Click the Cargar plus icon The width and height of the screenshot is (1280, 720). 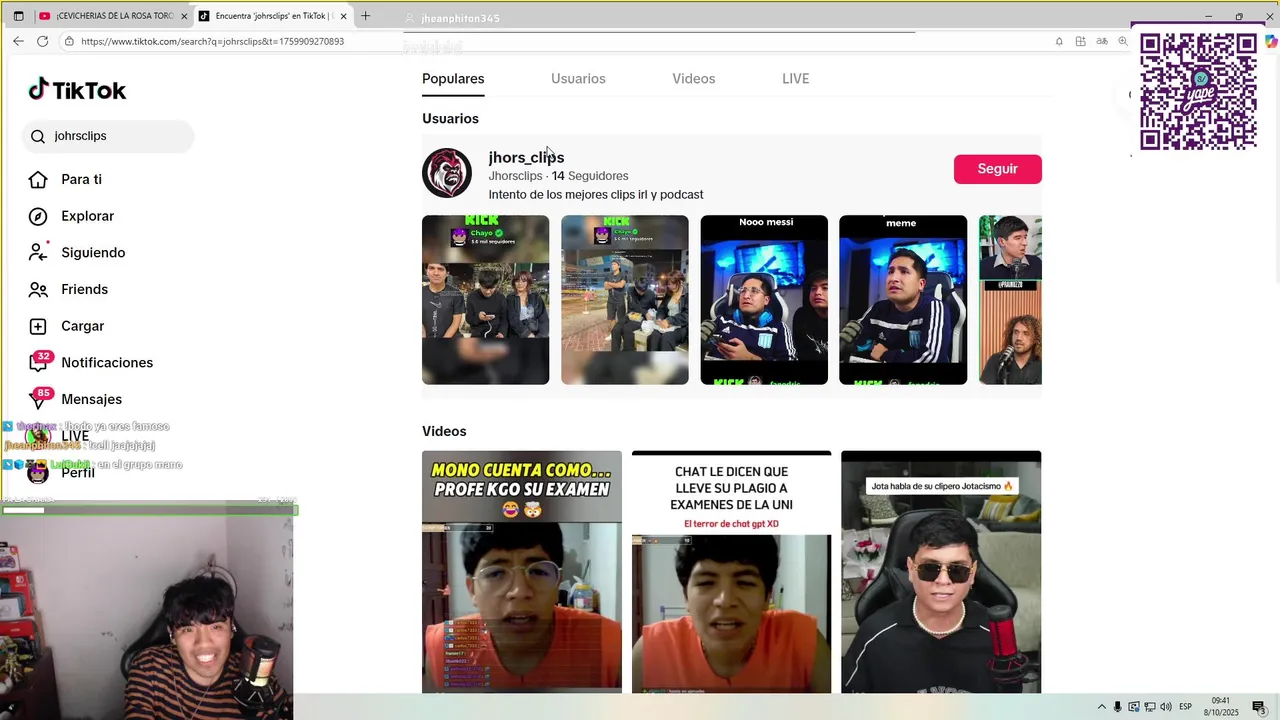tap(38, 326)
